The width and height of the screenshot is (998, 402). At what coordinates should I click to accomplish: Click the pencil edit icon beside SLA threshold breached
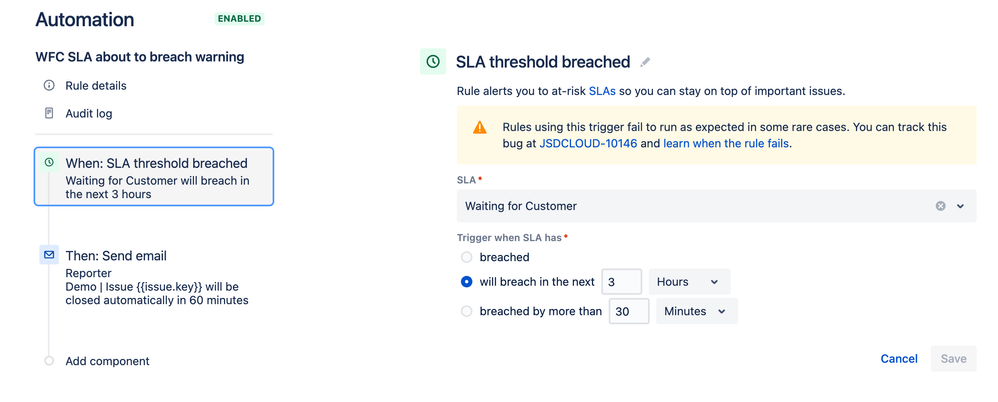(645, 62)
